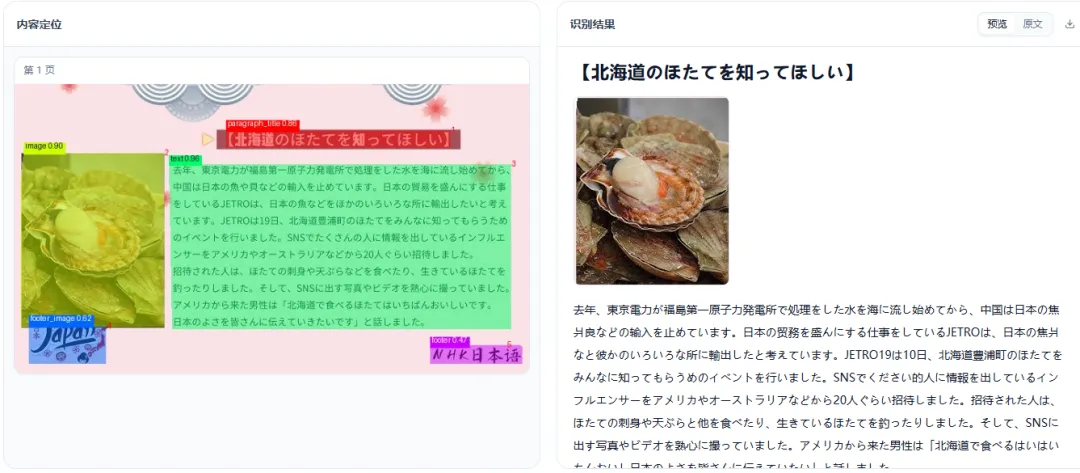Viewport: 1080px width, 473px height.
Task: Select the blue footer_image 0.62 label
Action: click(61, 319)
